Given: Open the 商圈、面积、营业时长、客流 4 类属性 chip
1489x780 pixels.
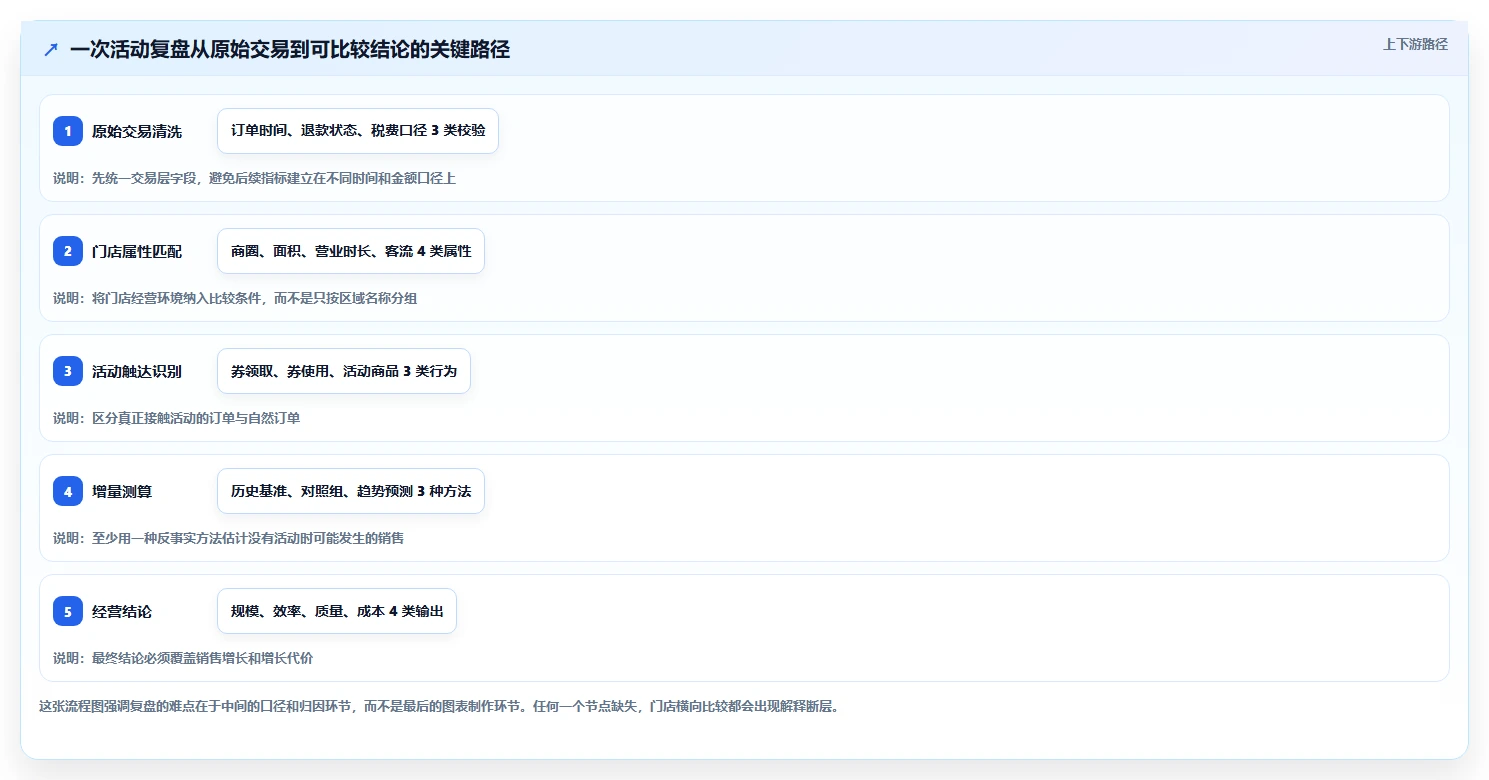Looking at the screenshot, I should pyautogui.click(x=351, y=251).
